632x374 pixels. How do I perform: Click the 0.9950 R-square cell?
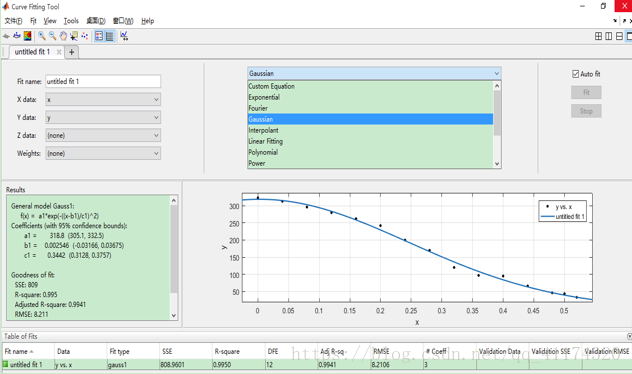pyautogui.click(x=239, y=365)
